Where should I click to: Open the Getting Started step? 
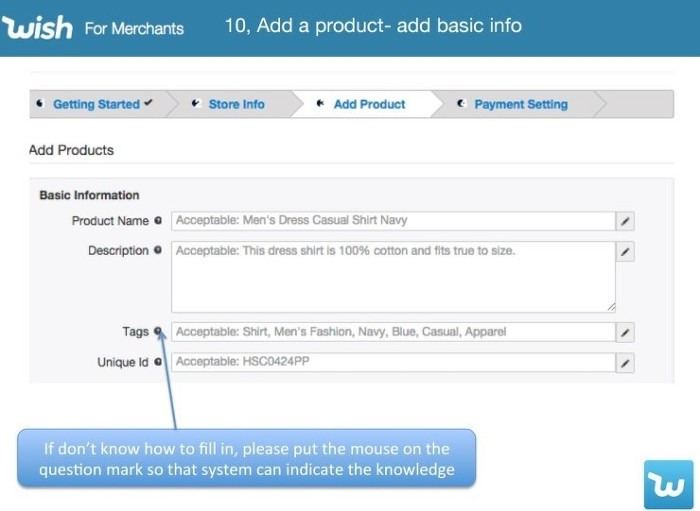(96, 104)
